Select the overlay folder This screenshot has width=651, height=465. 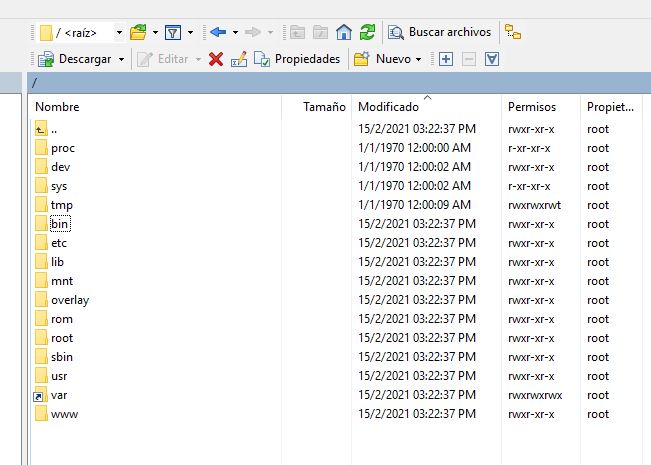click(x=70, y=300)
